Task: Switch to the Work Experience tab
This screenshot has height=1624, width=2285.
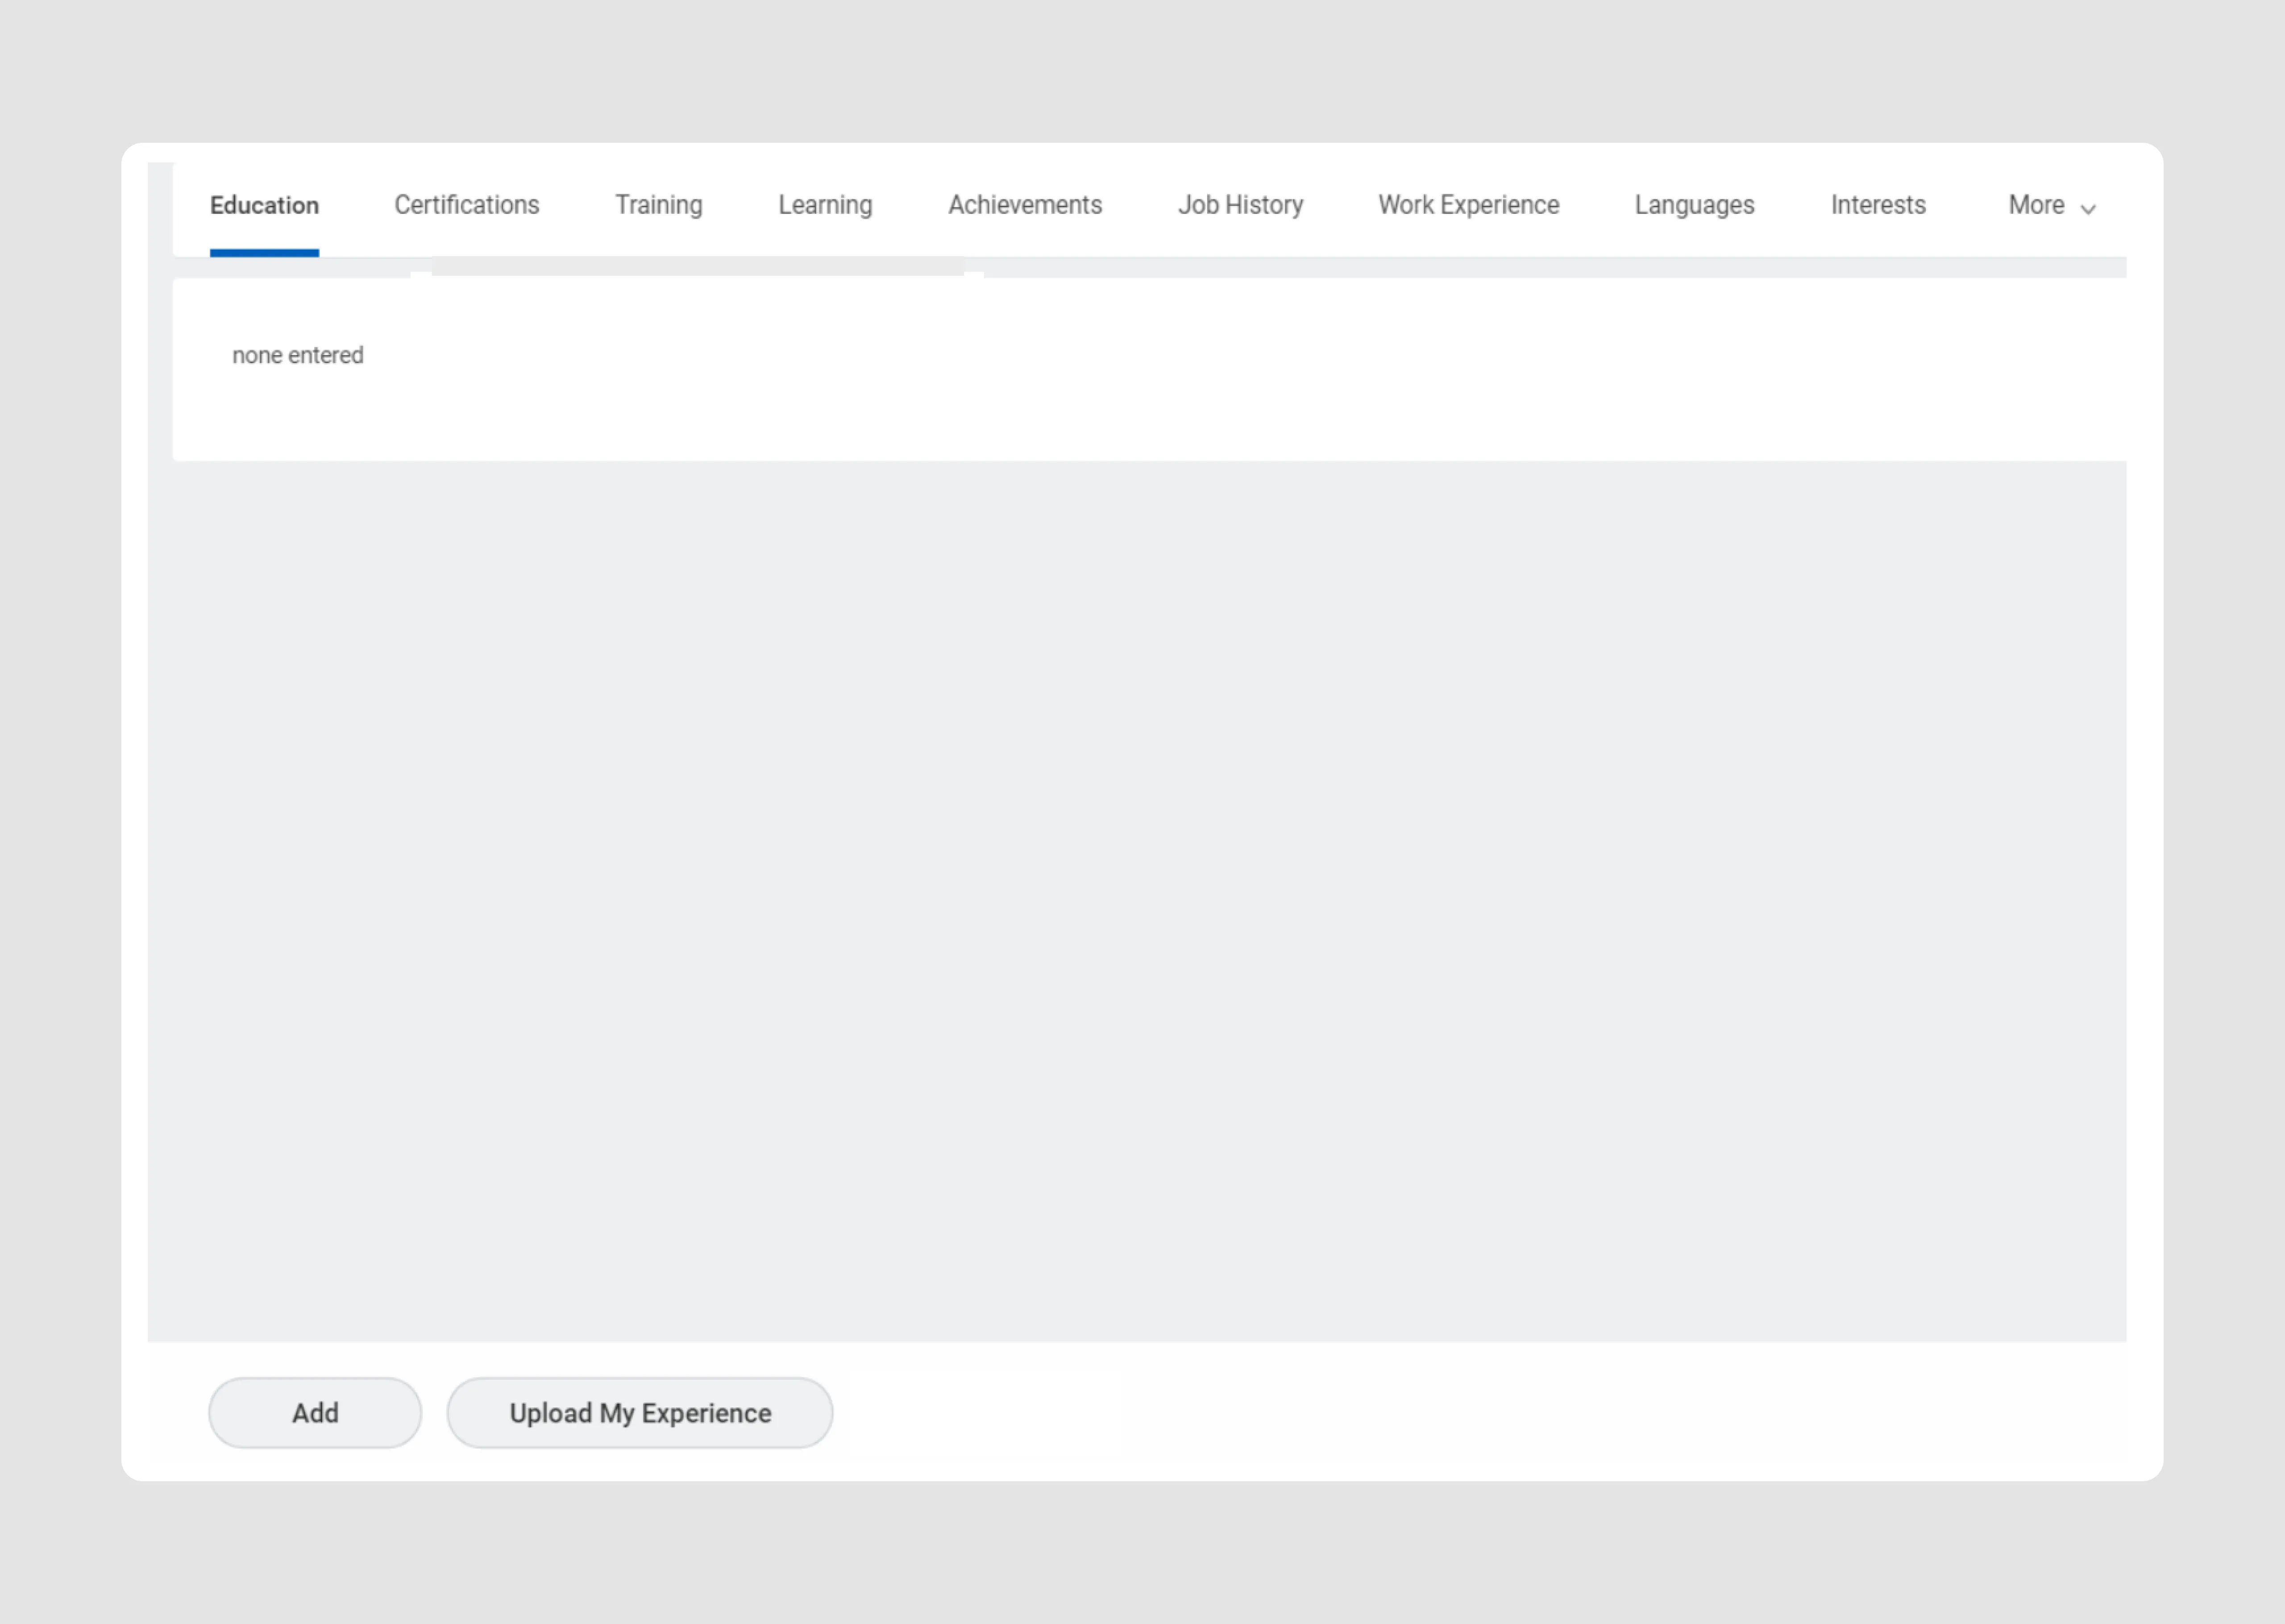Action: (x=1467, y=205)
